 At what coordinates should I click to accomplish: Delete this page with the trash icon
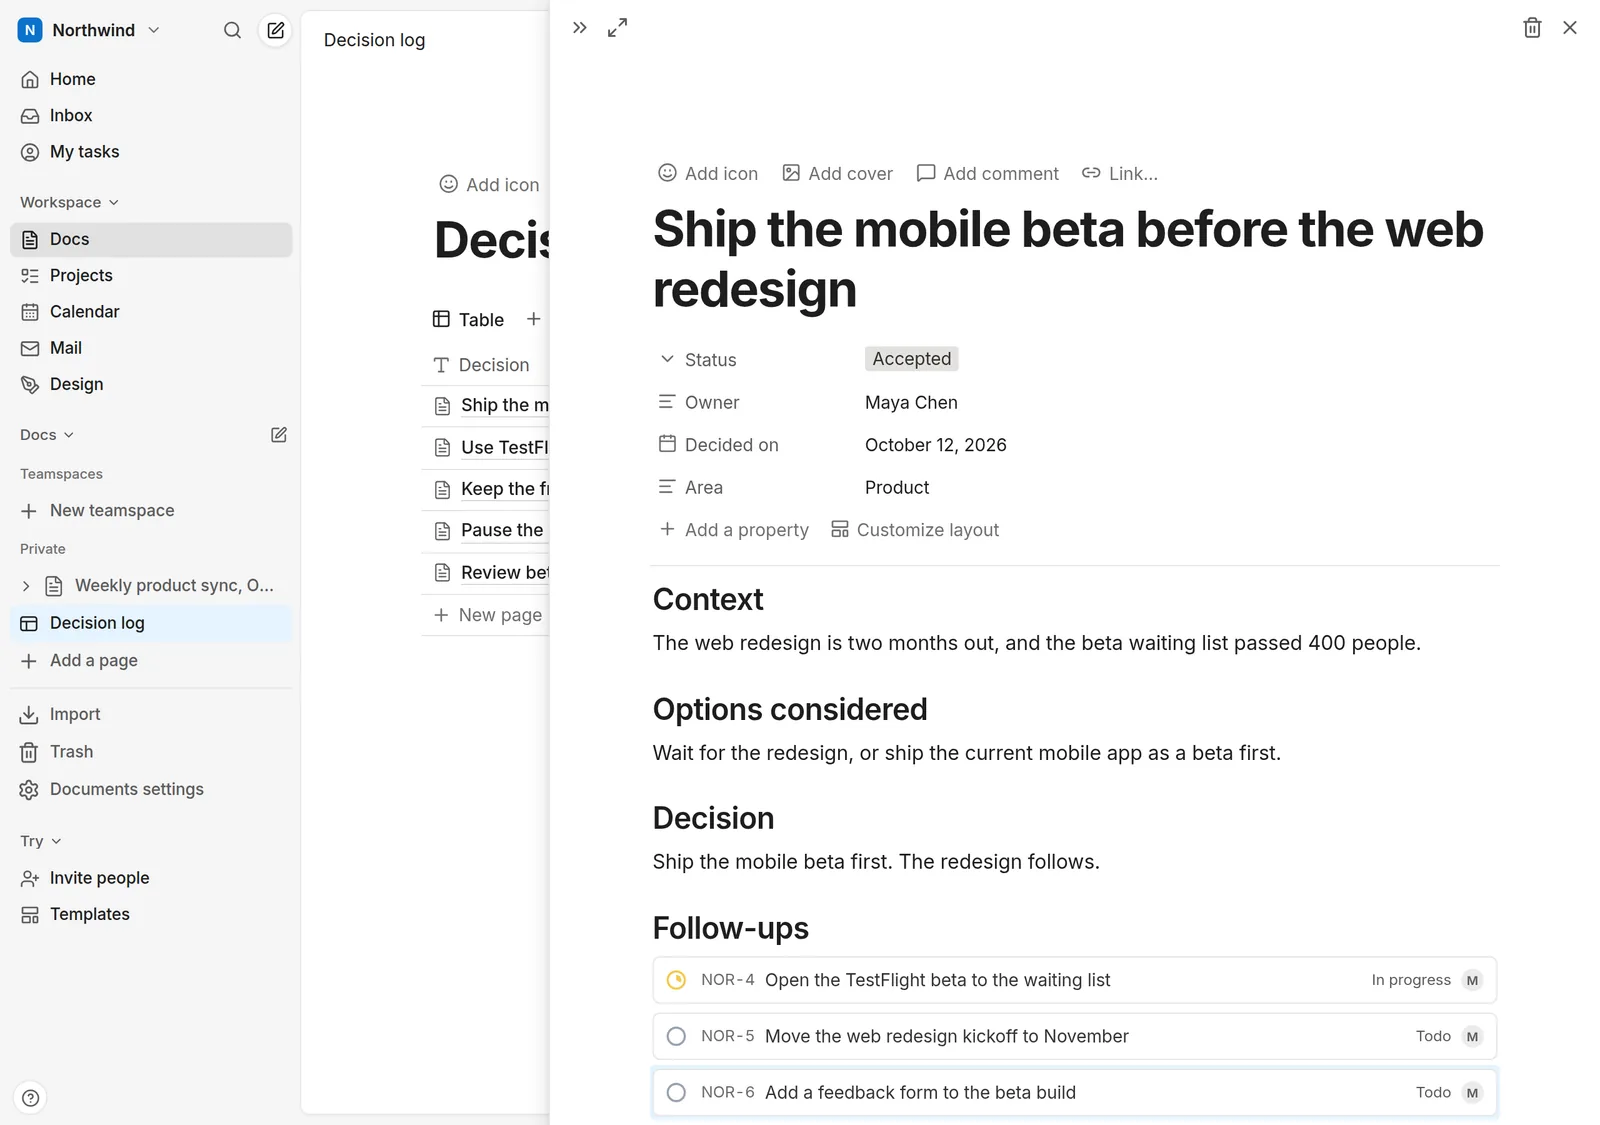[1532, 28]
